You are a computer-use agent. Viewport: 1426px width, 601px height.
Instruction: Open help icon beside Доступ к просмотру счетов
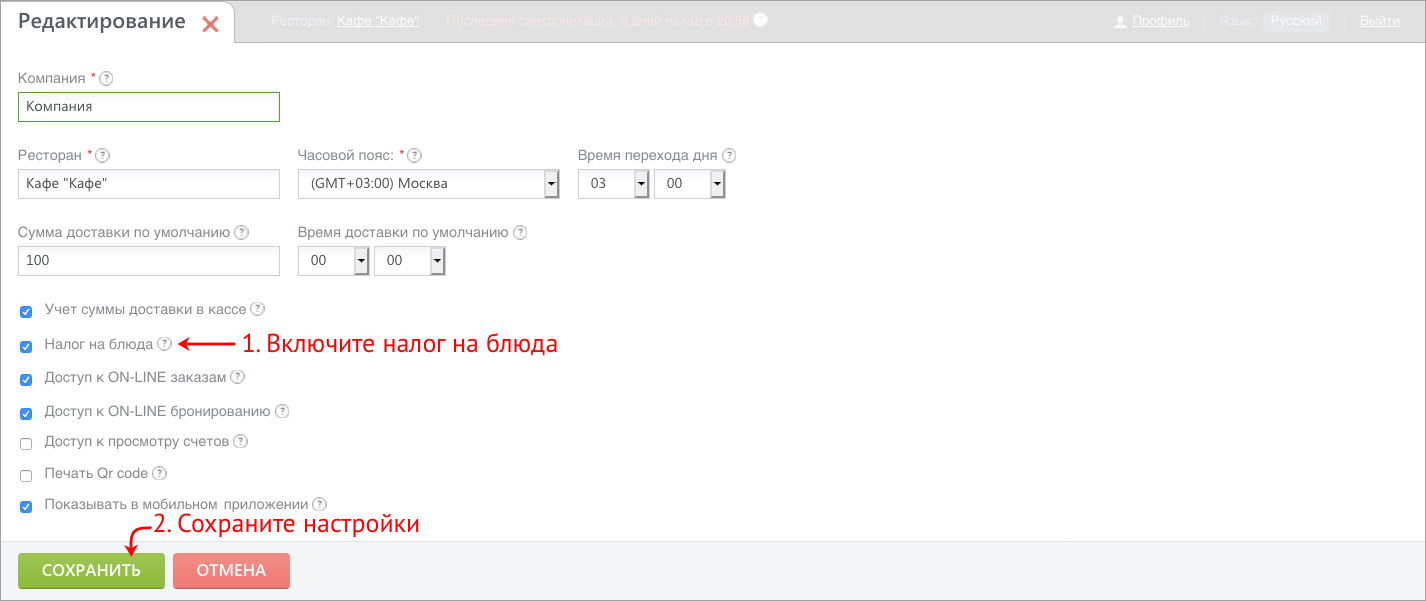(x=241, y=441)
